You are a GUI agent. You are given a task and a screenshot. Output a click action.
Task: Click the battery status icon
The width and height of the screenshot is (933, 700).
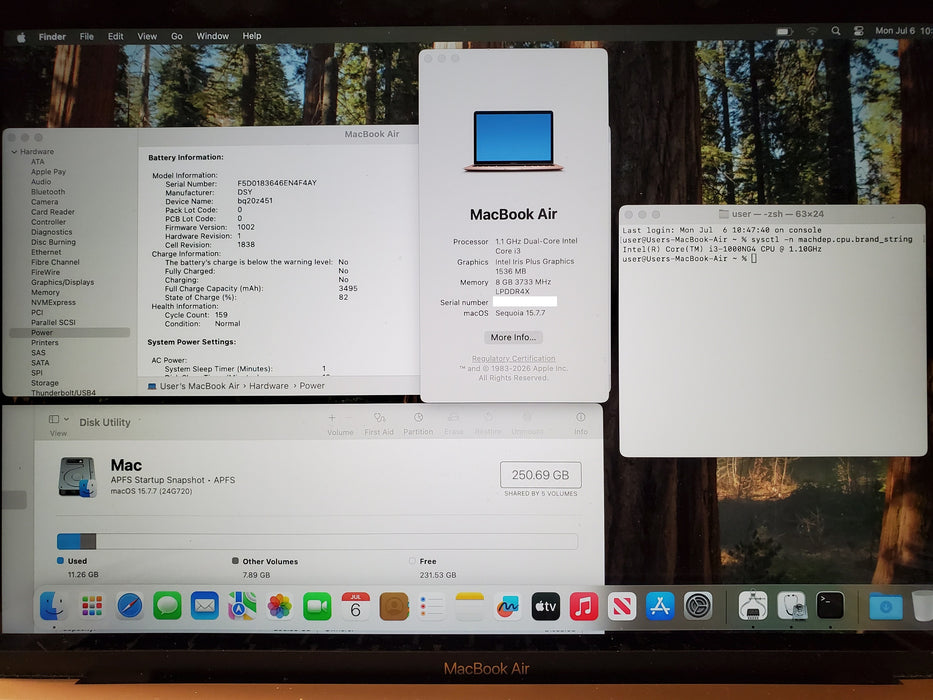click(x=784, y=31)
